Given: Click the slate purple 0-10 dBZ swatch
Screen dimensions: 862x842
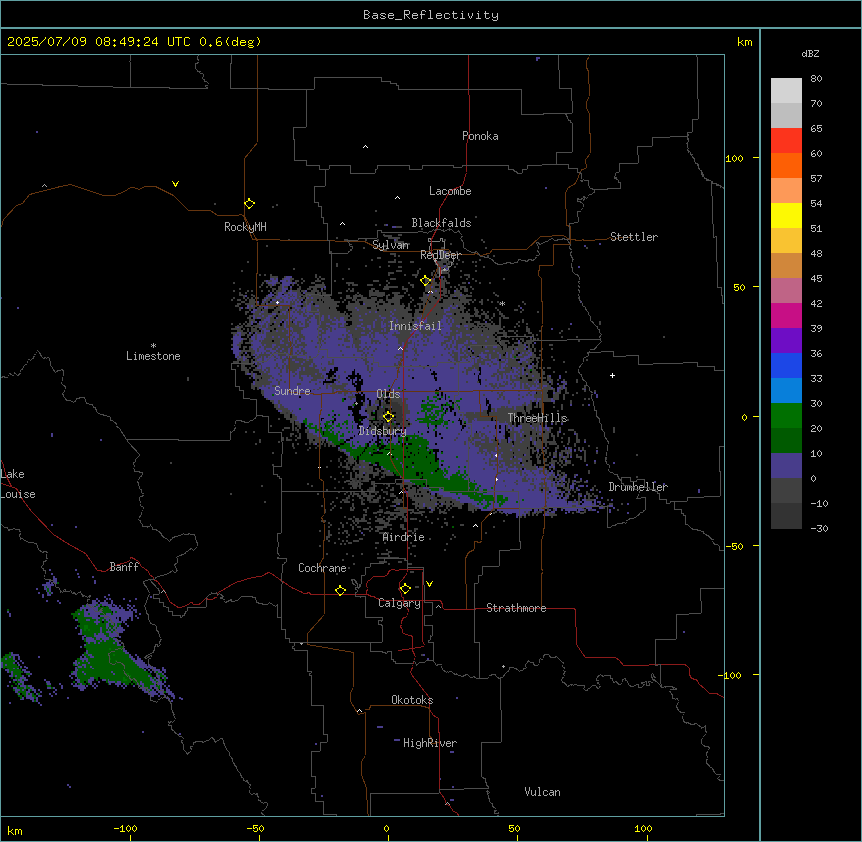Looking at the screenshot, I should [x=786, y=466].
